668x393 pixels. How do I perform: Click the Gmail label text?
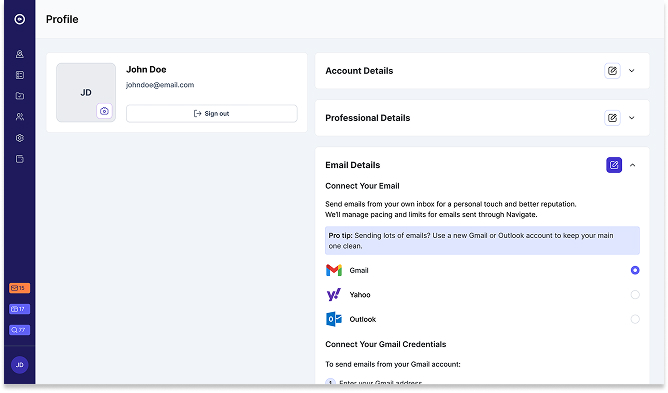[x=359, y=271]
